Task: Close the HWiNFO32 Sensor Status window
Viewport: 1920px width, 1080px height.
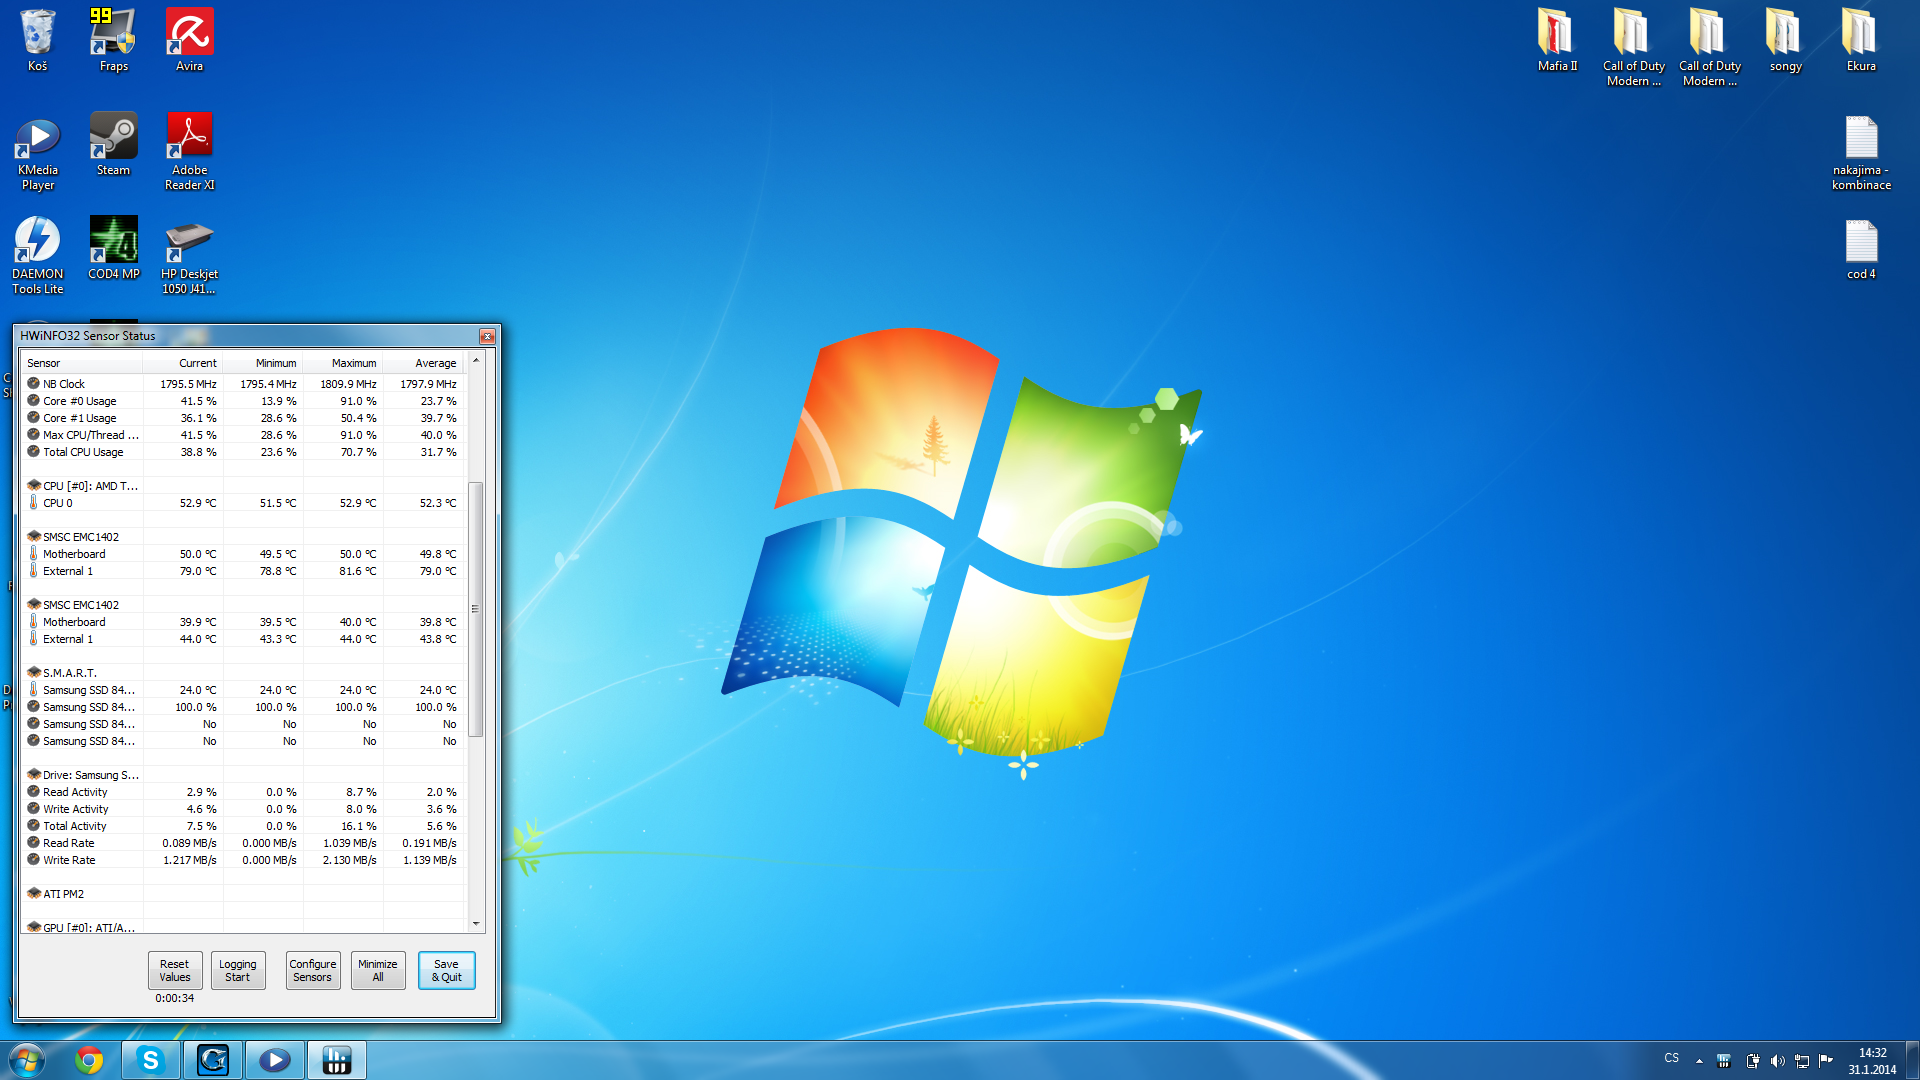Action: [x=487, y=336]
